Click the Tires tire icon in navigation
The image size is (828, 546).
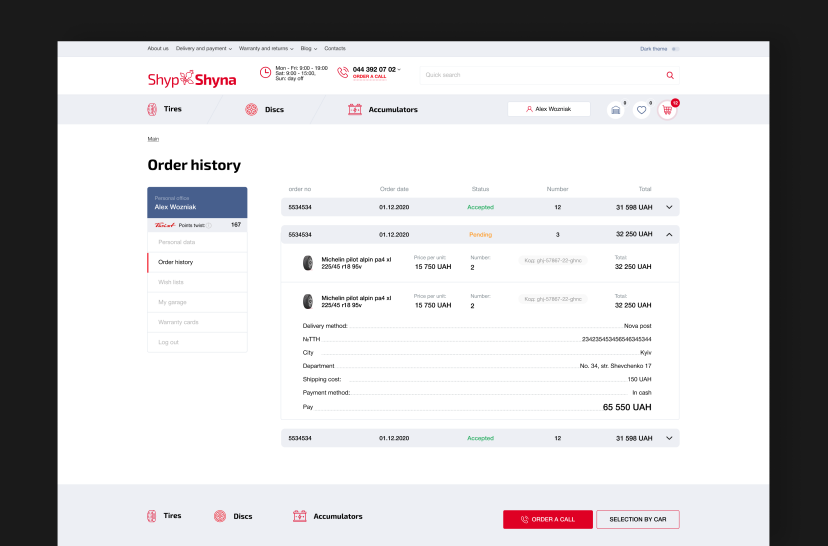(x=152, y=109)
